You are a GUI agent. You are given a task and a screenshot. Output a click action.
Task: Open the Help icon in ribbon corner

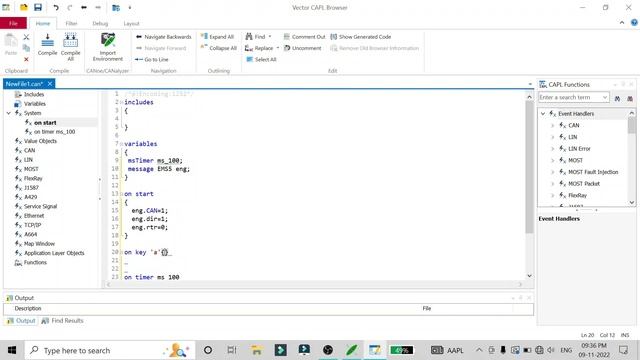click(634, 23)
